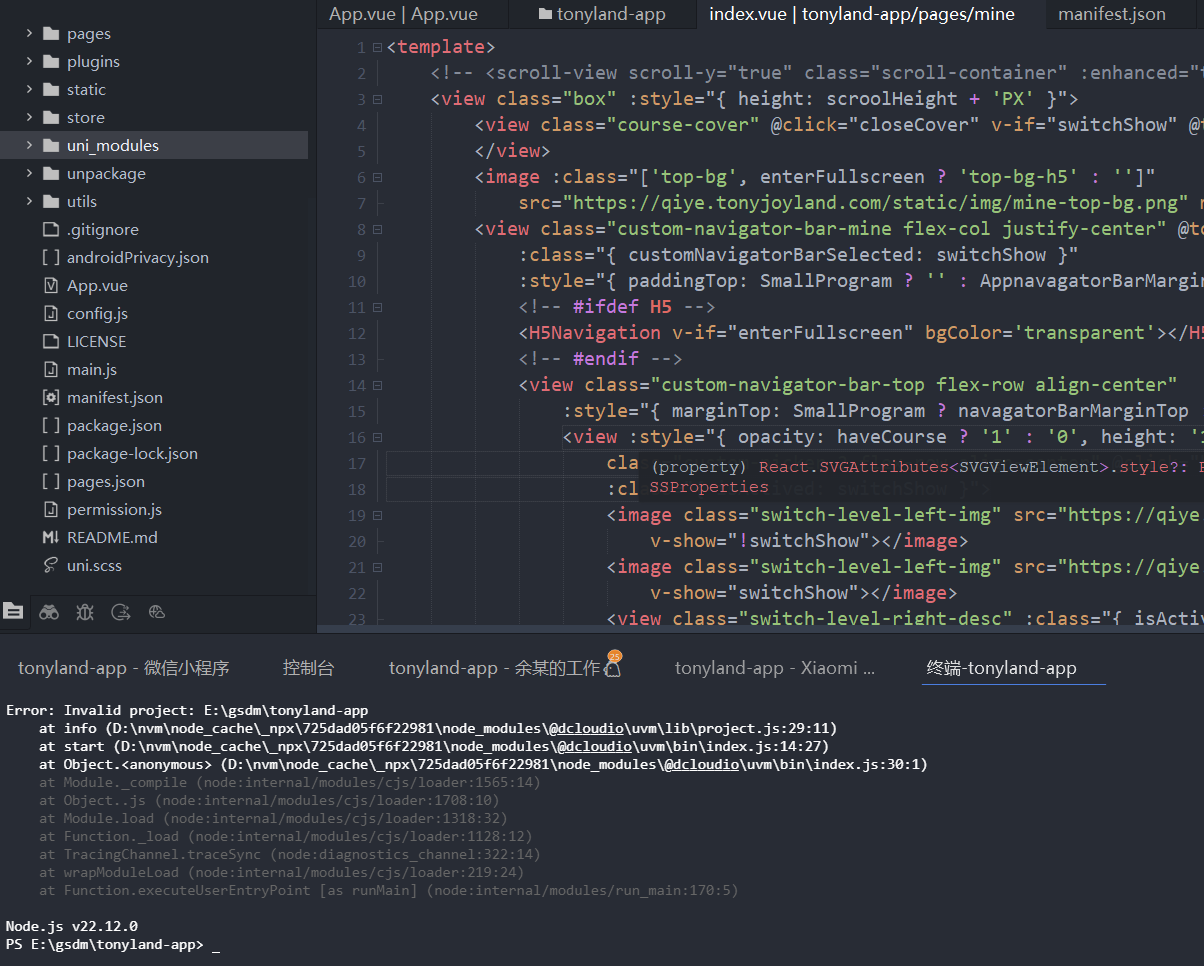Click the notification badge on 余某的工作 tab
Viewport: 1204px width, 966px height.
614,657
